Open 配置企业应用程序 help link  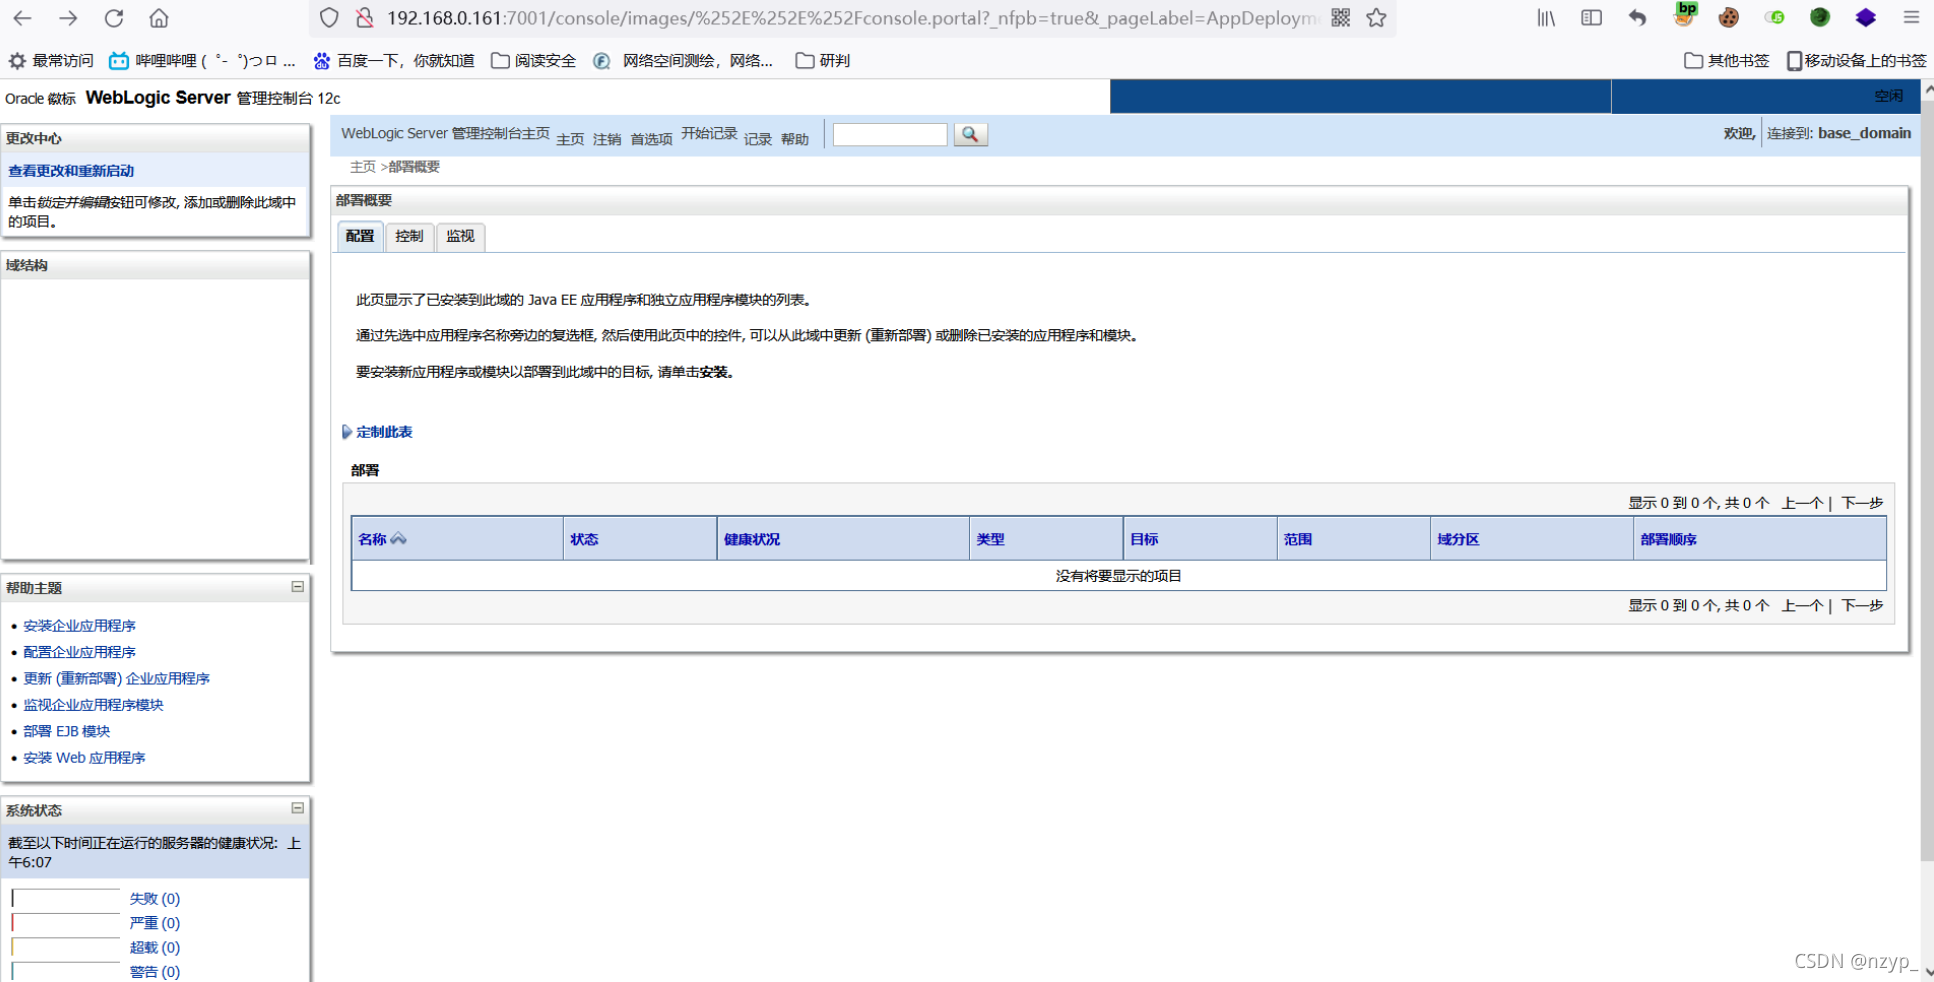(80, 652)
